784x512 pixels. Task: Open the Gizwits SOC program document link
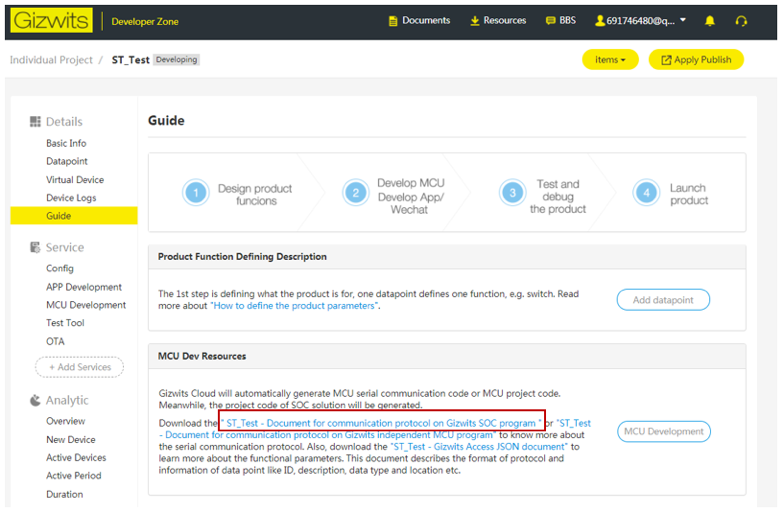382,423
